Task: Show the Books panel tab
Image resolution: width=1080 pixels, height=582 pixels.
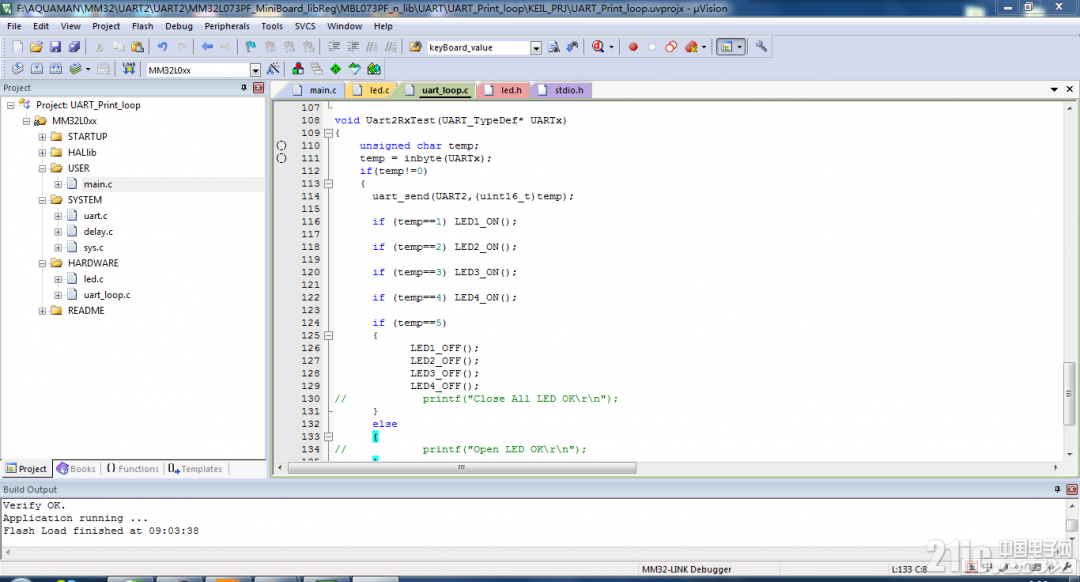Action: pos(76,469)
